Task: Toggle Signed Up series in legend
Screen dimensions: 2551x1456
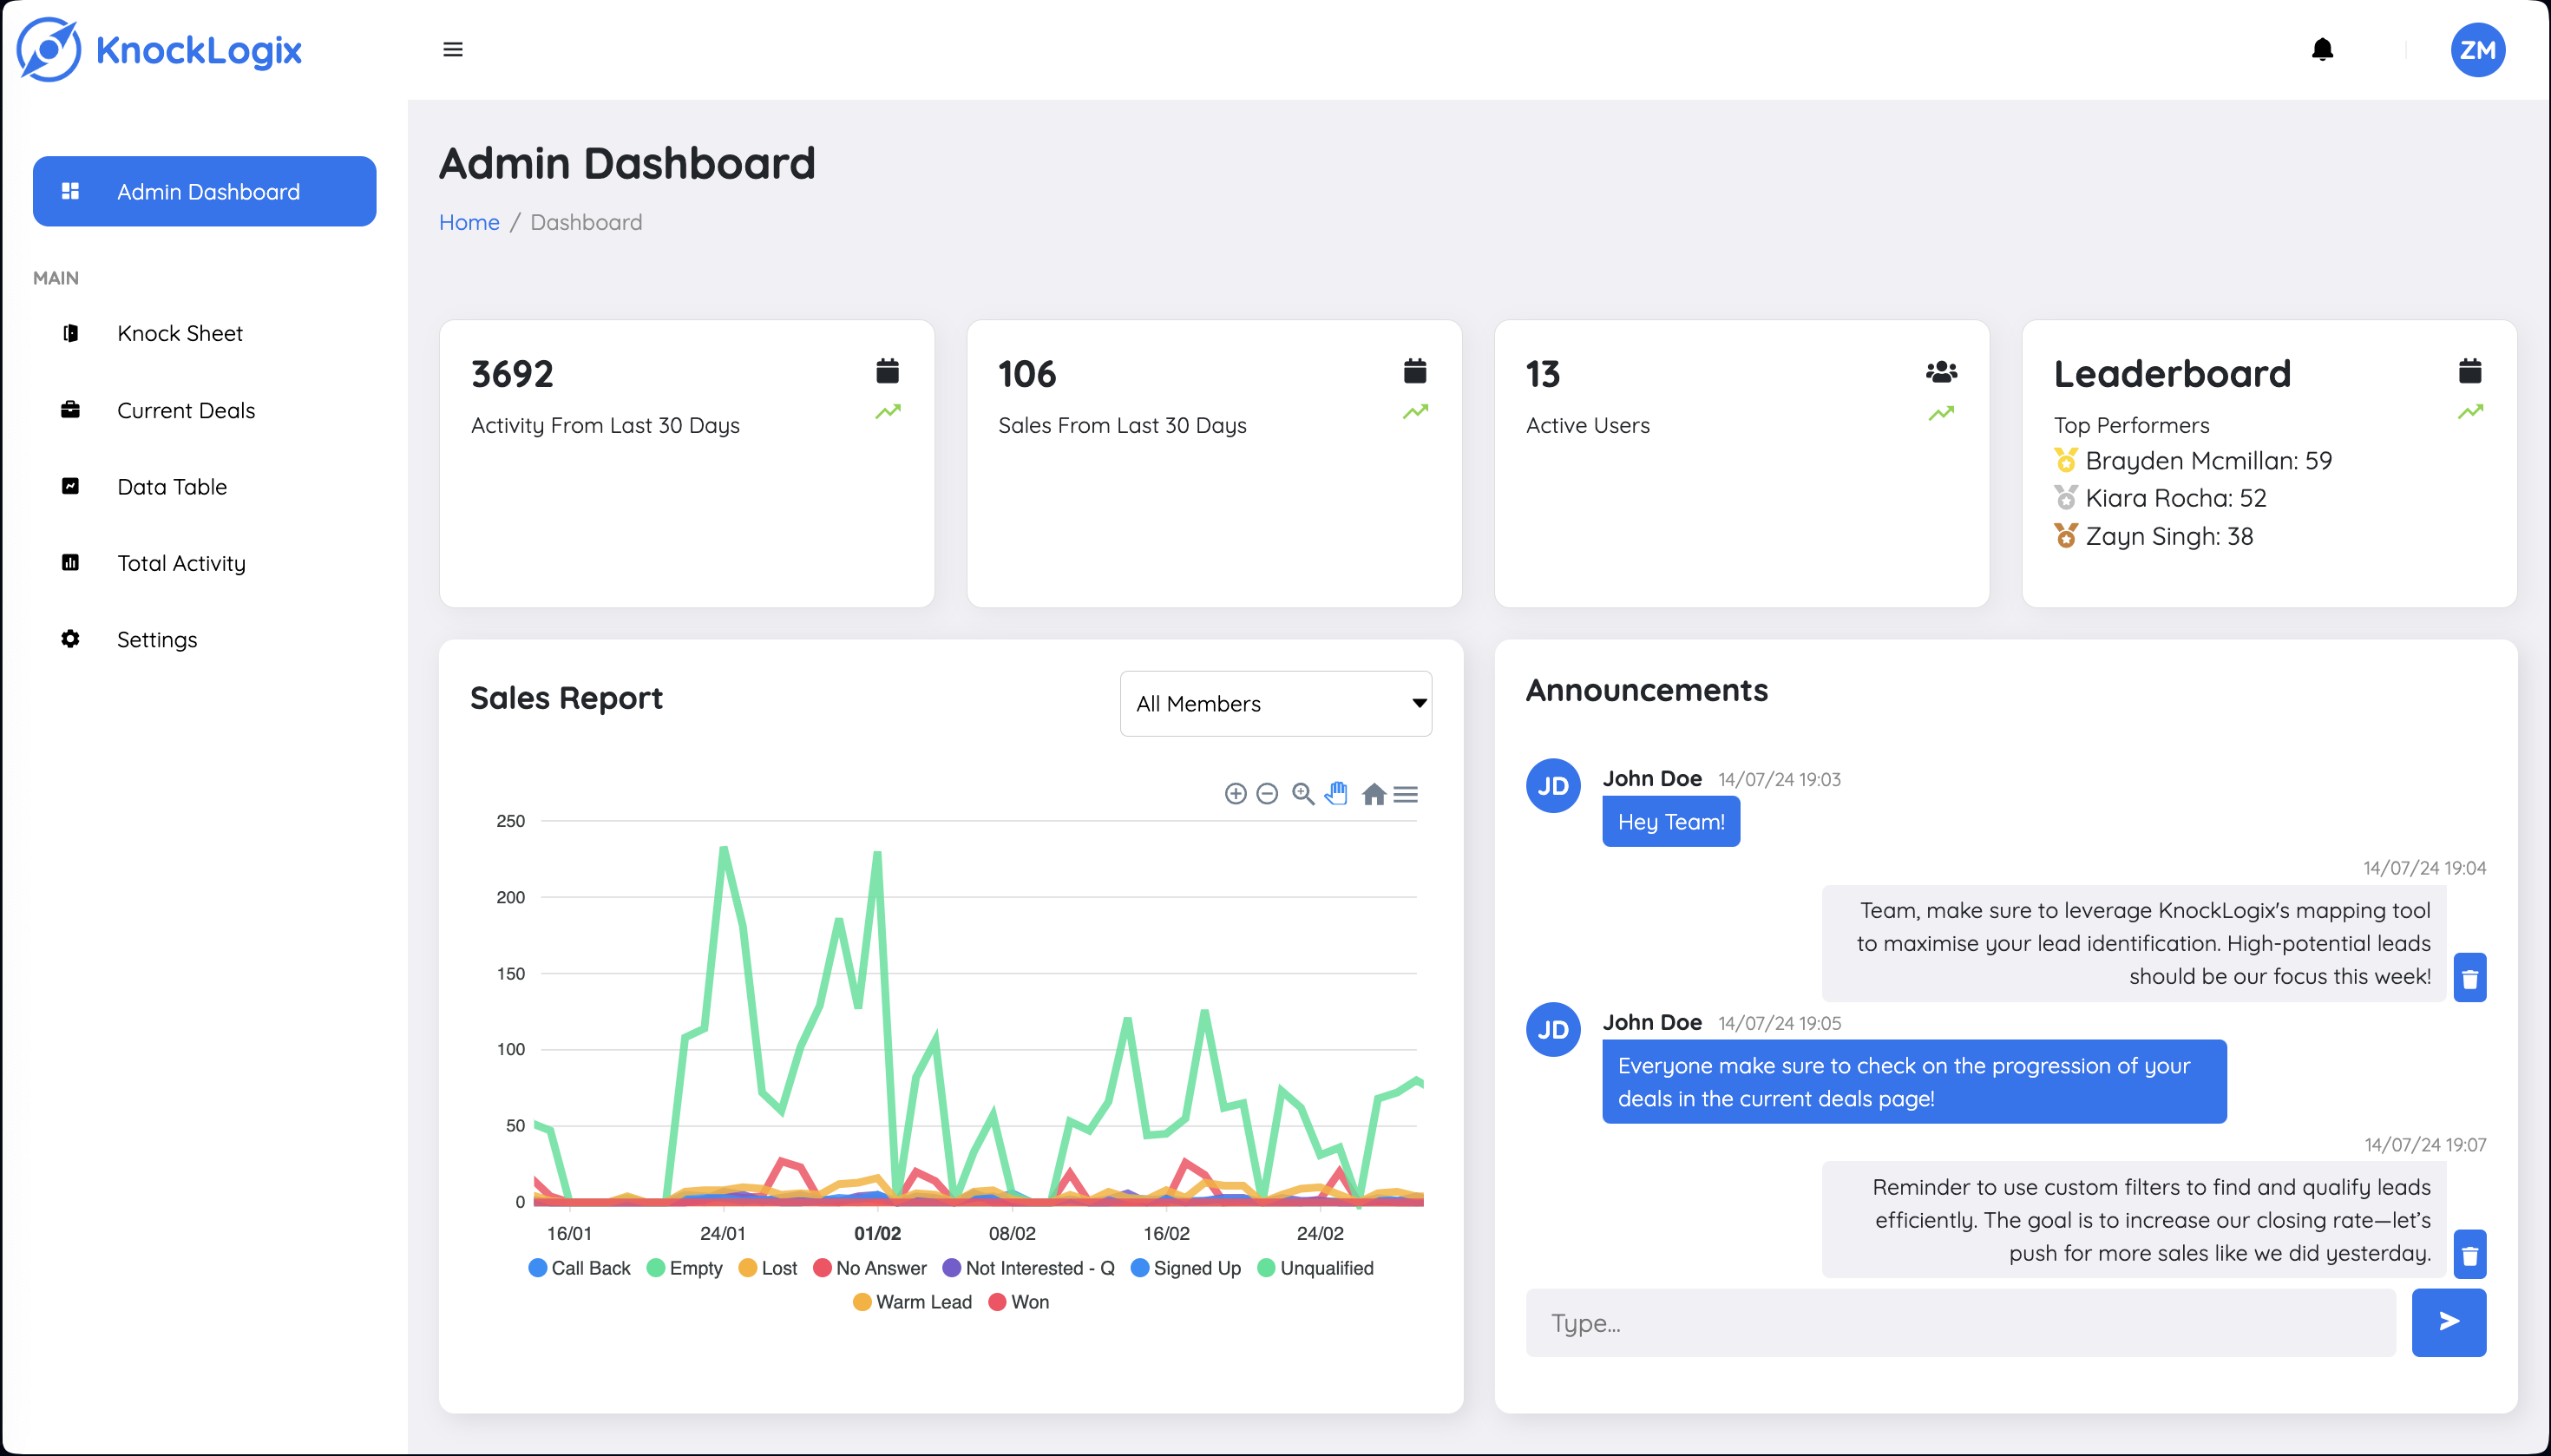Action: pyautogui.click(x=1186, y=1268)
